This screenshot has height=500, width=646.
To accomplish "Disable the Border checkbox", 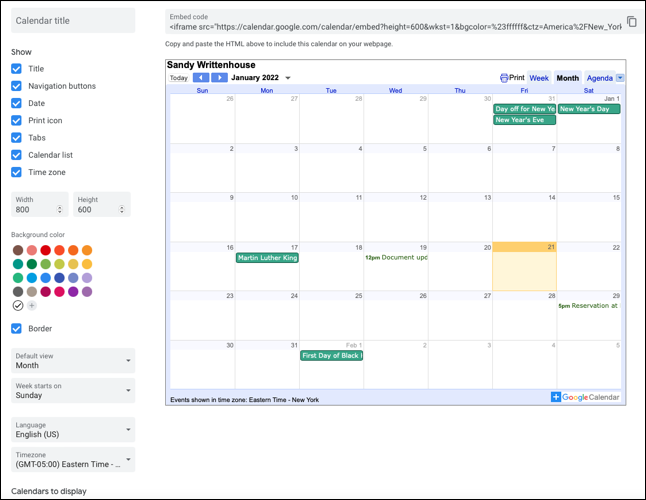I will point(16,328).
